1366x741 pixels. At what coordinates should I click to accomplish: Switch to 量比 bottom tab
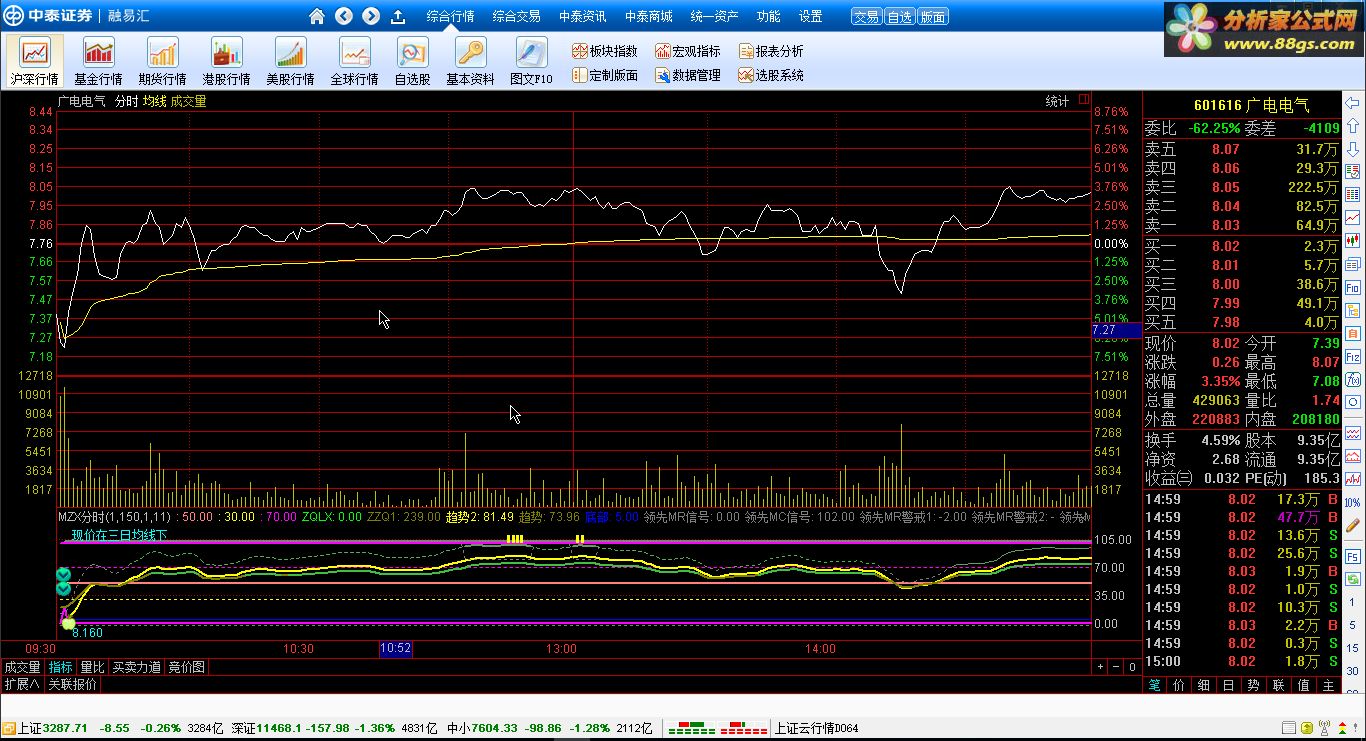[92, 667]
